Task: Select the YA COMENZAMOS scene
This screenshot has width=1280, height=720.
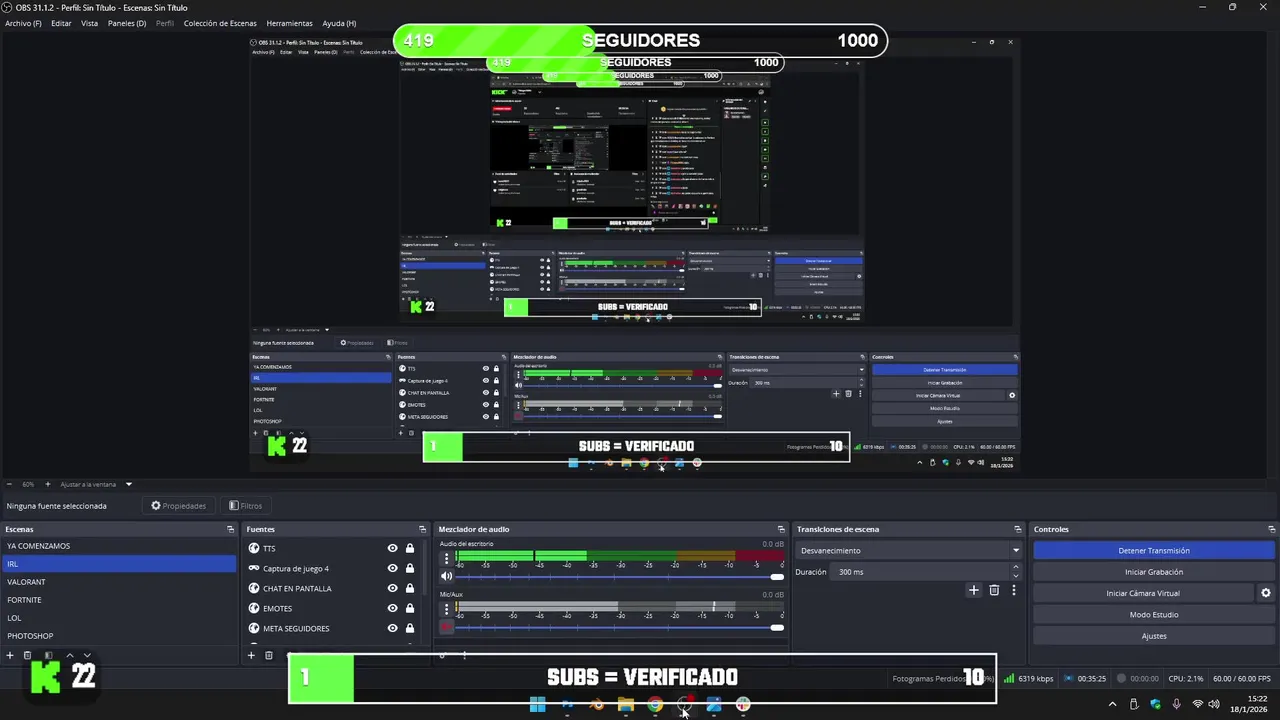Action: 119,546
